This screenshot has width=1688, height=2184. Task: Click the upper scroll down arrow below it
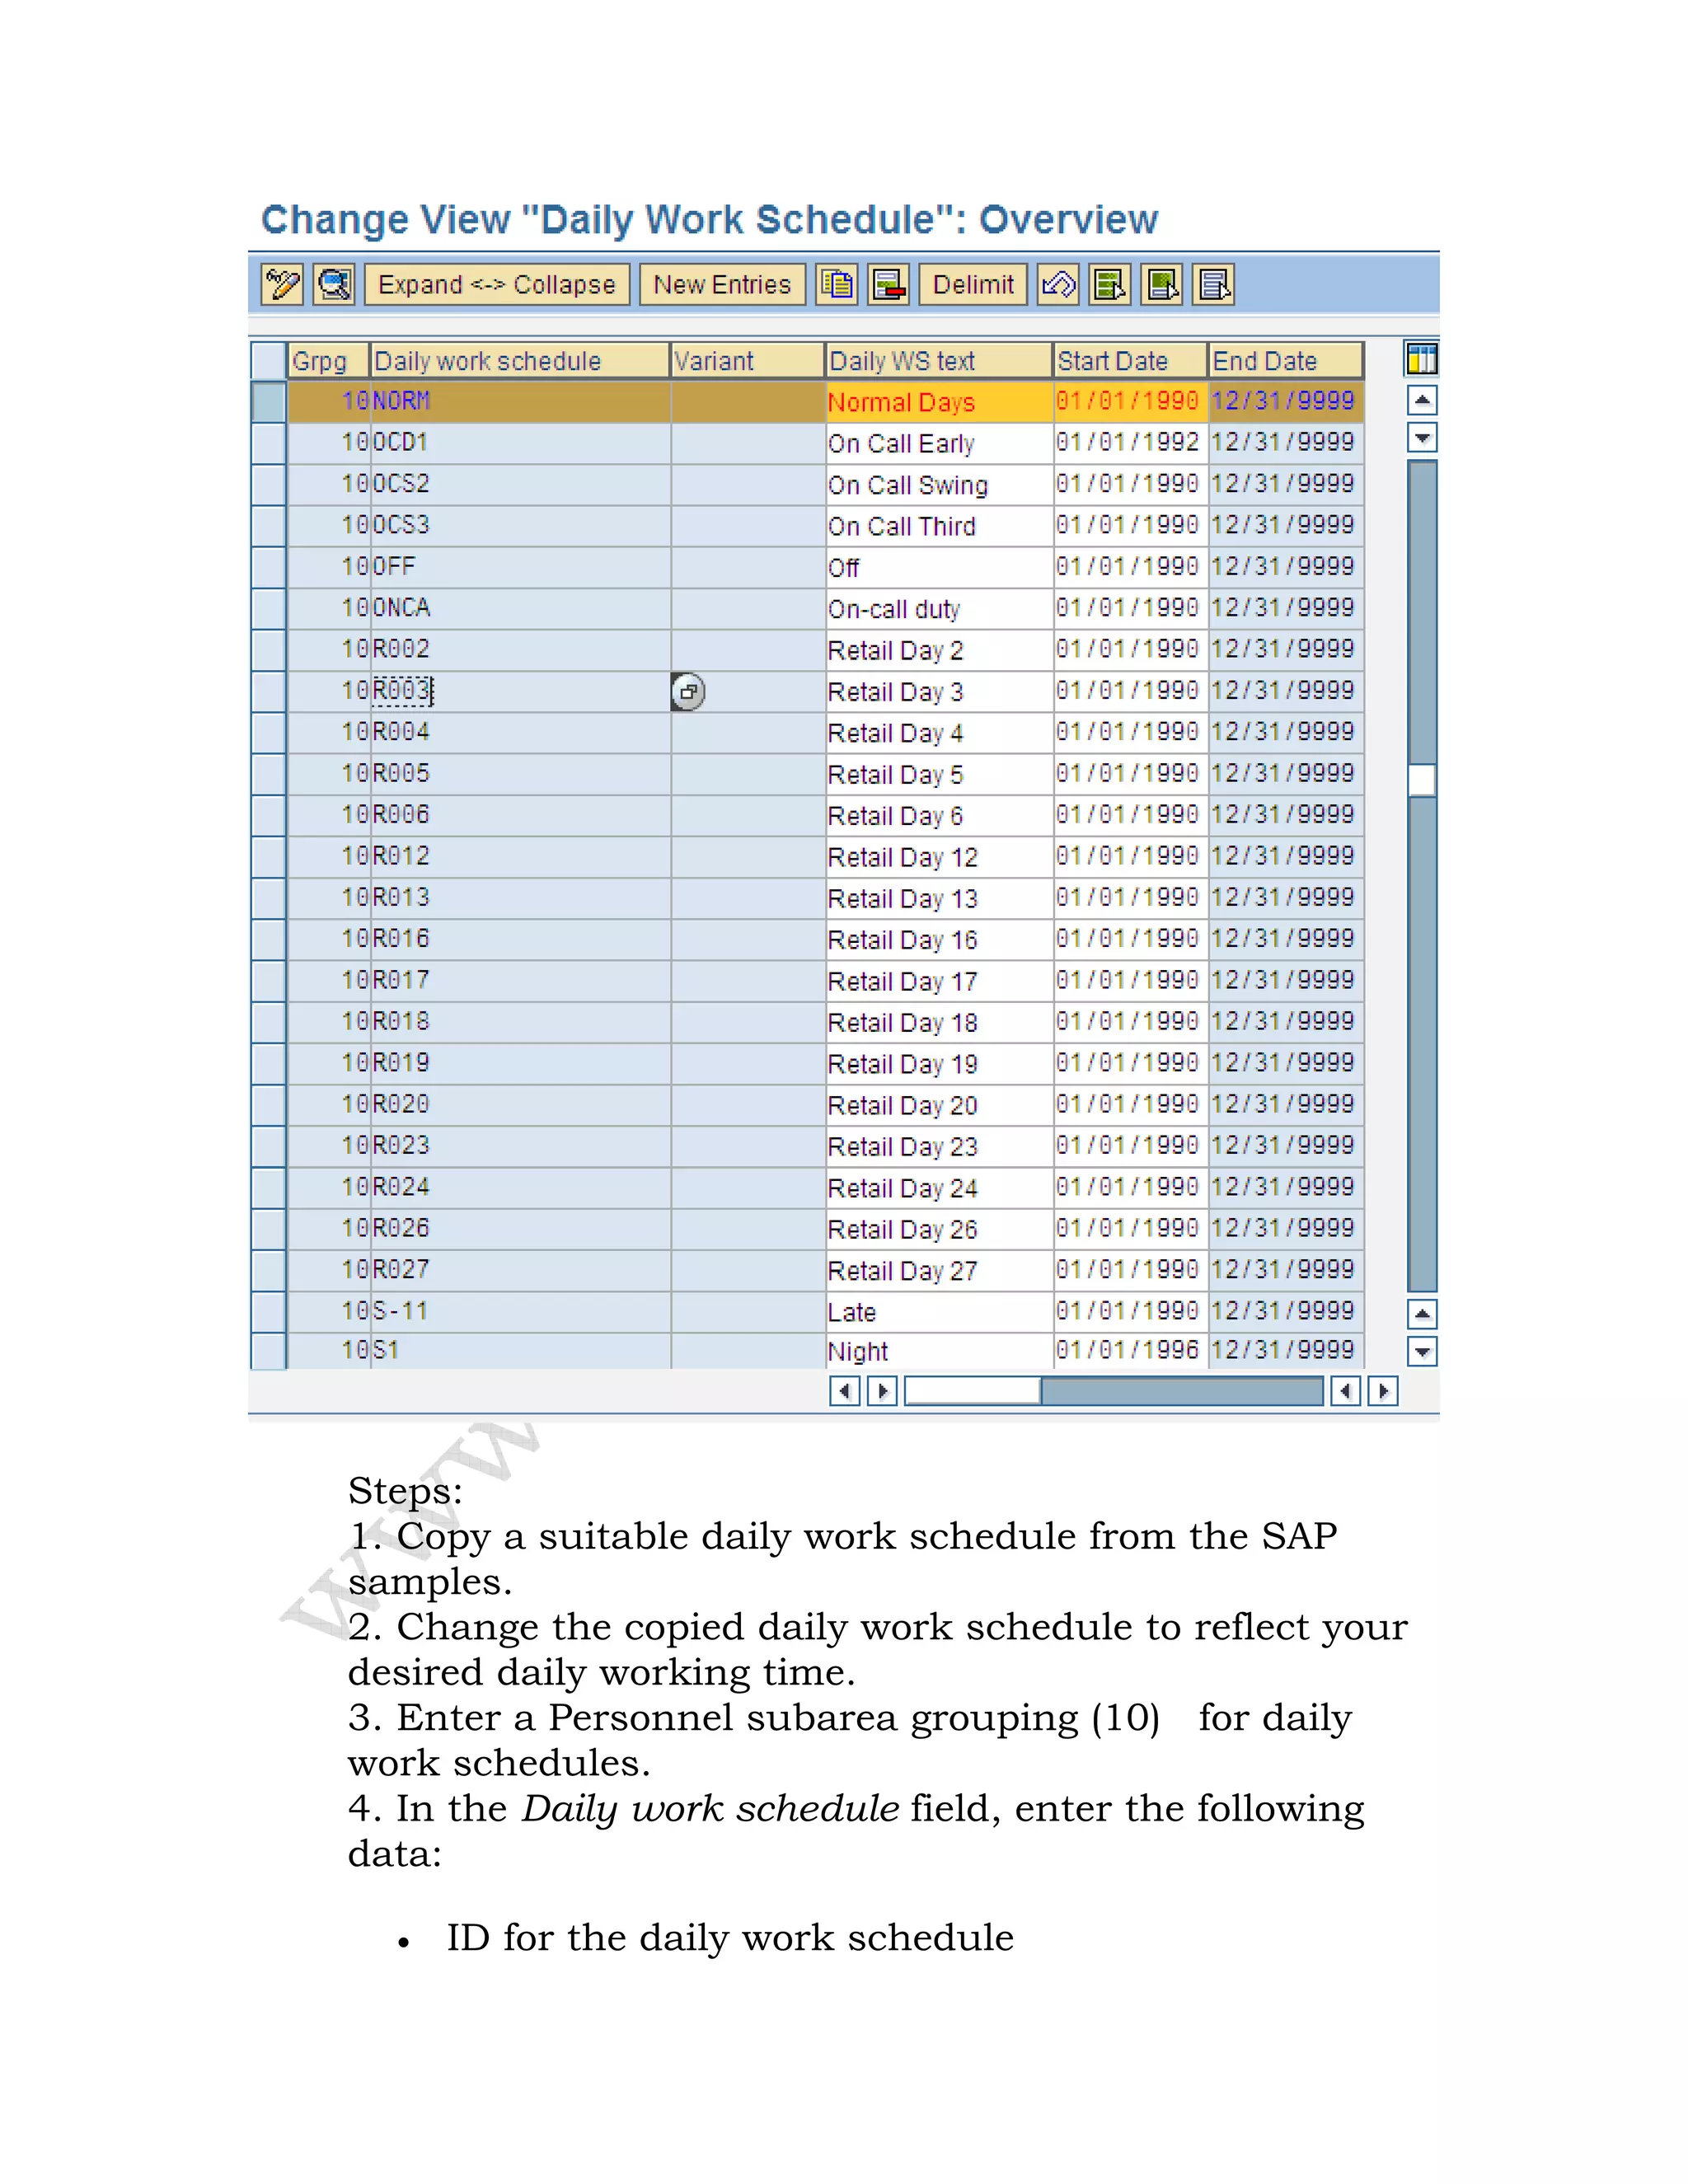[x=1422, y=437]
